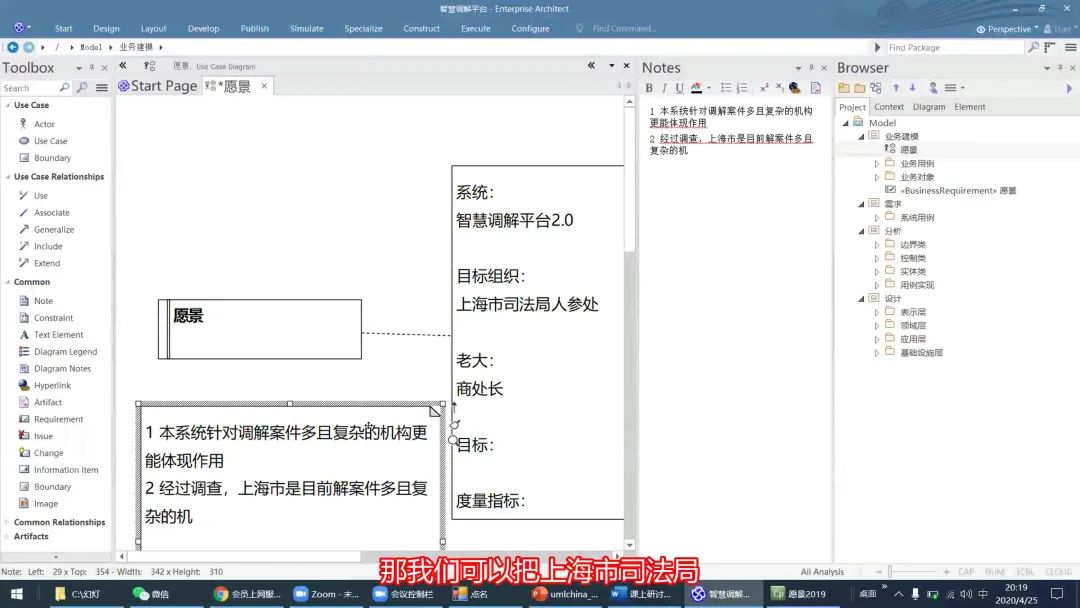The height and width of the screenshot is (608, 1080).
Task: Click the navigate back arrow
Action: tap(12, 47)
